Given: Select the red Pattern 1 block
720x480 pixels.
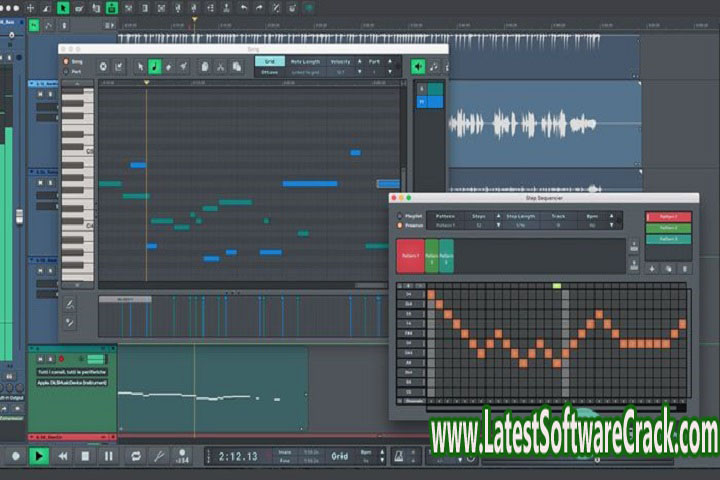Looking at the screenshot, I should point(409,255).
